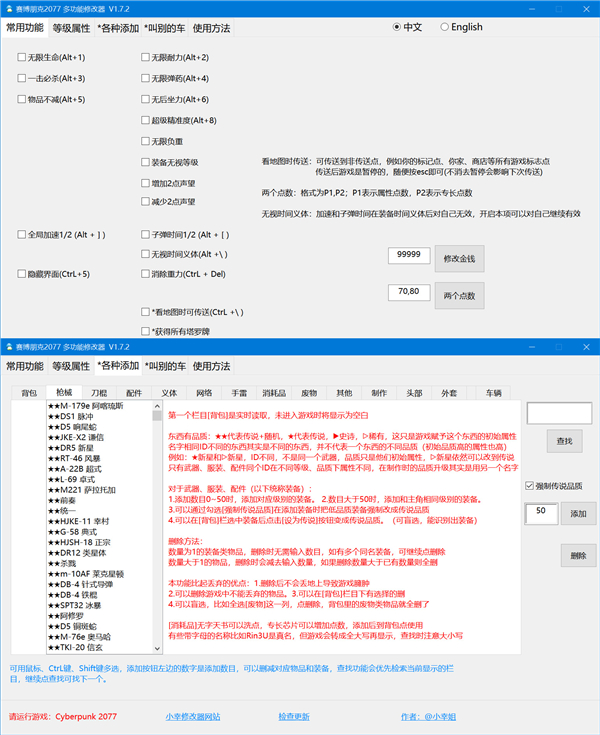The image size is (600, 735).
Task: Toggle 减少2点声望 checkbox
Action: (x=145, y=202)
